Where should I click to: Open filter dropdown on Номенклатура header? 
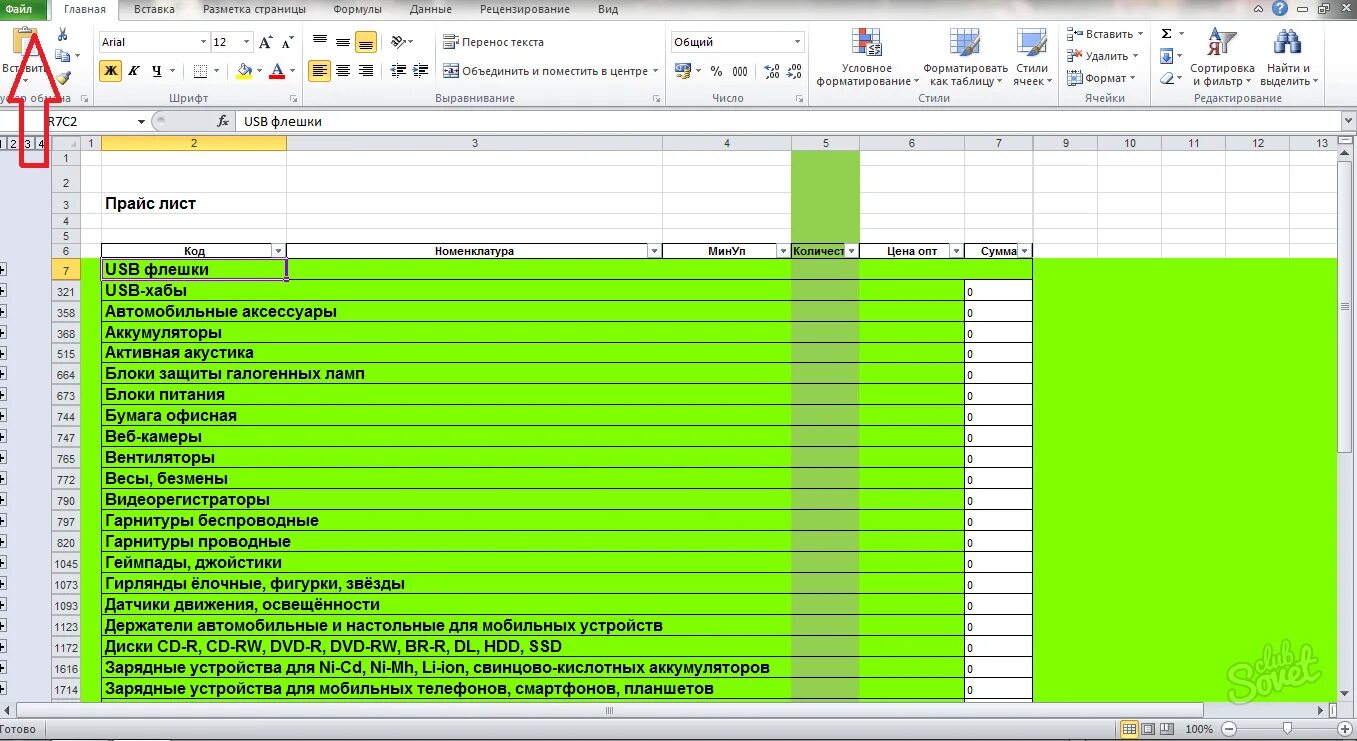(x=654, y=251)
